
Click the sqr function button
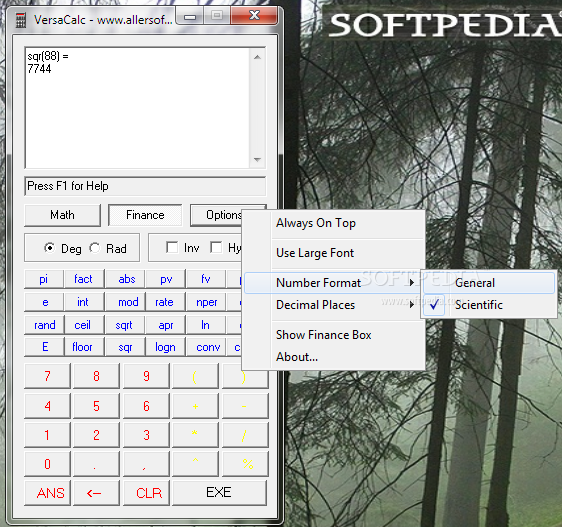[x=125, y=347]
